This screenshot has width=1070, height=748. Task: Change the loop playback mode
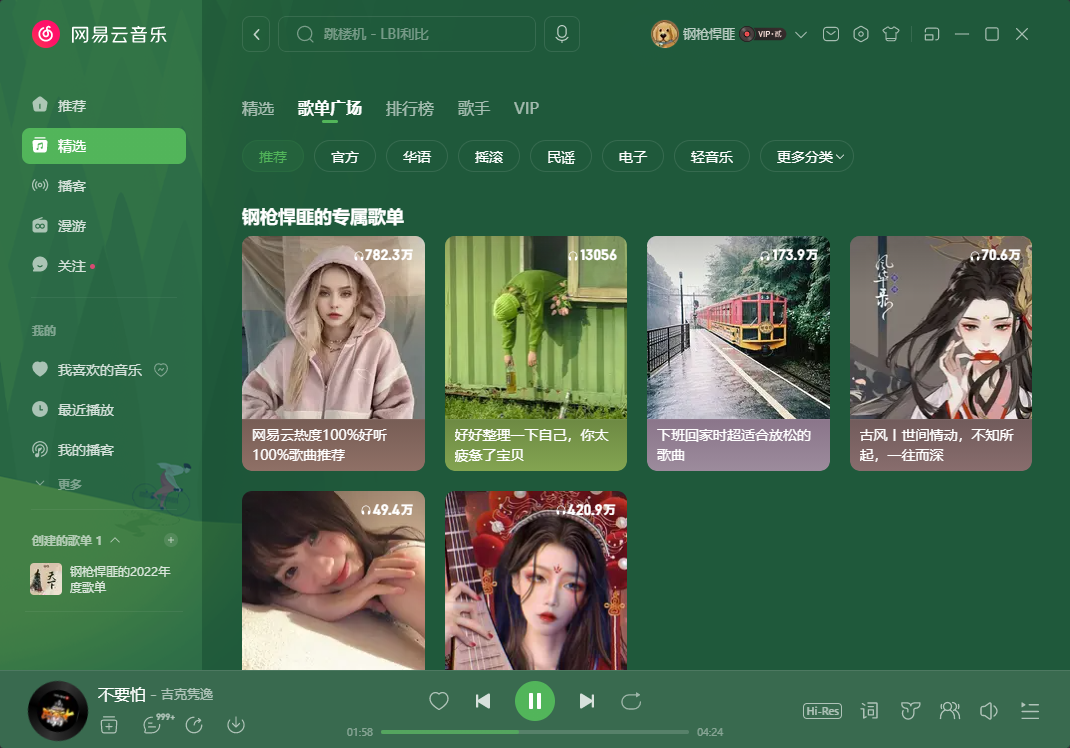click(631, 701)
